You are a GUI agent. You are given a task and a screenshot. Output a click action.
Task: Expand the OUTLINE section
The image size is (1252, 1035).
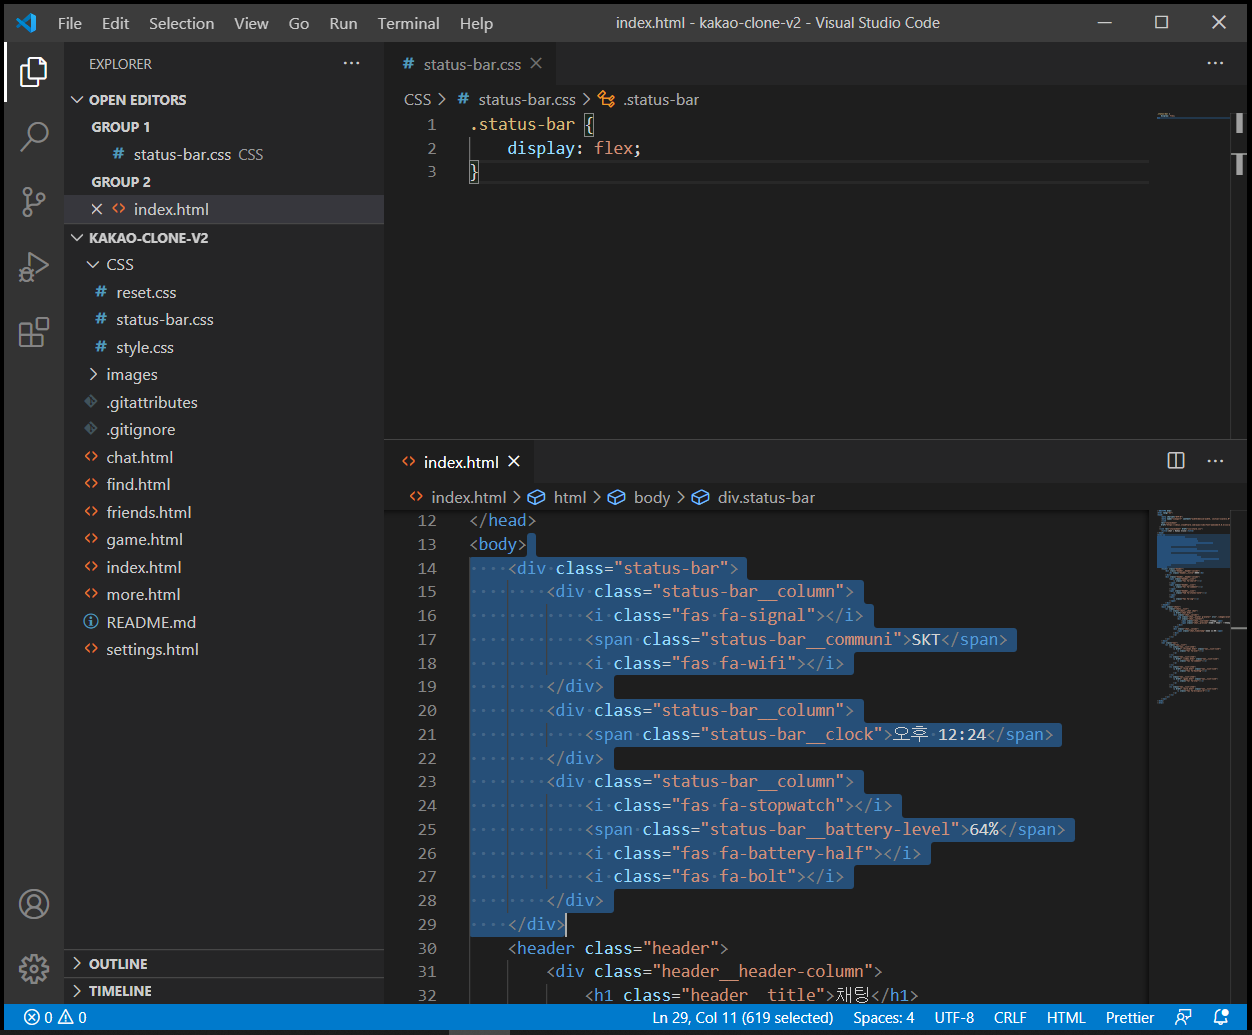[117, 964]
